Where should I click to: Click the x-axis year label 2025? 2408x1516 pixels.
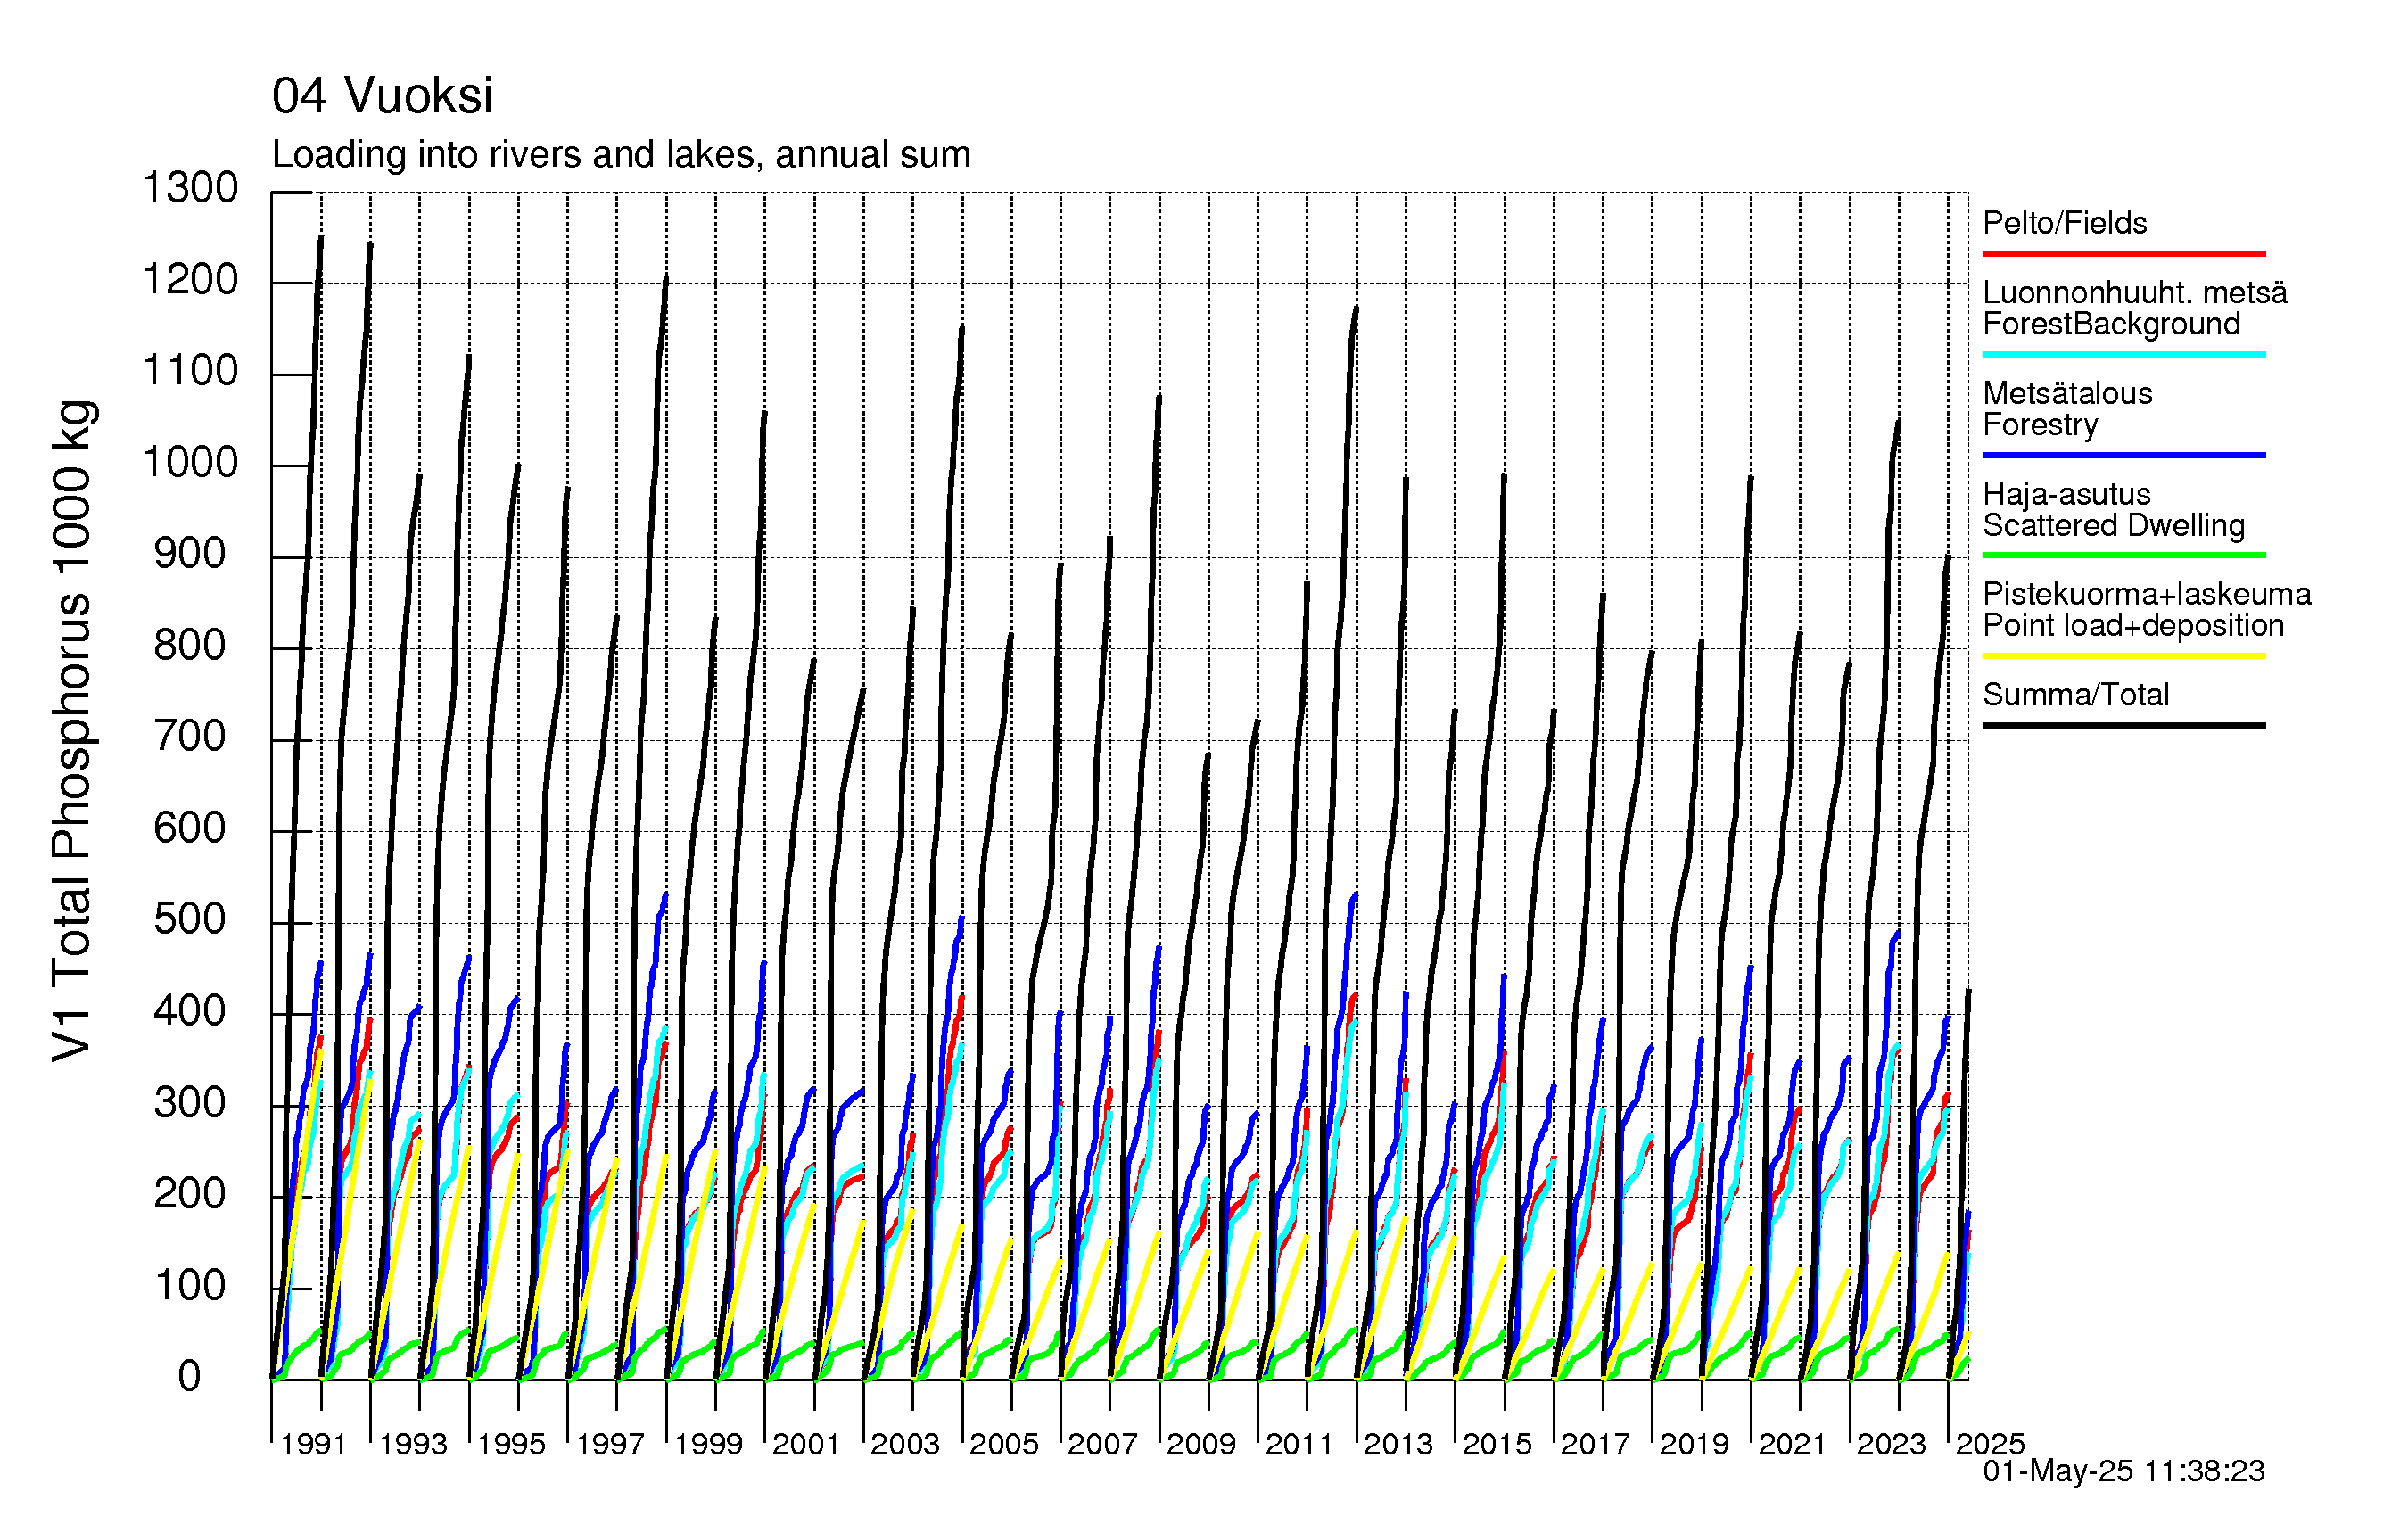1990,1444
